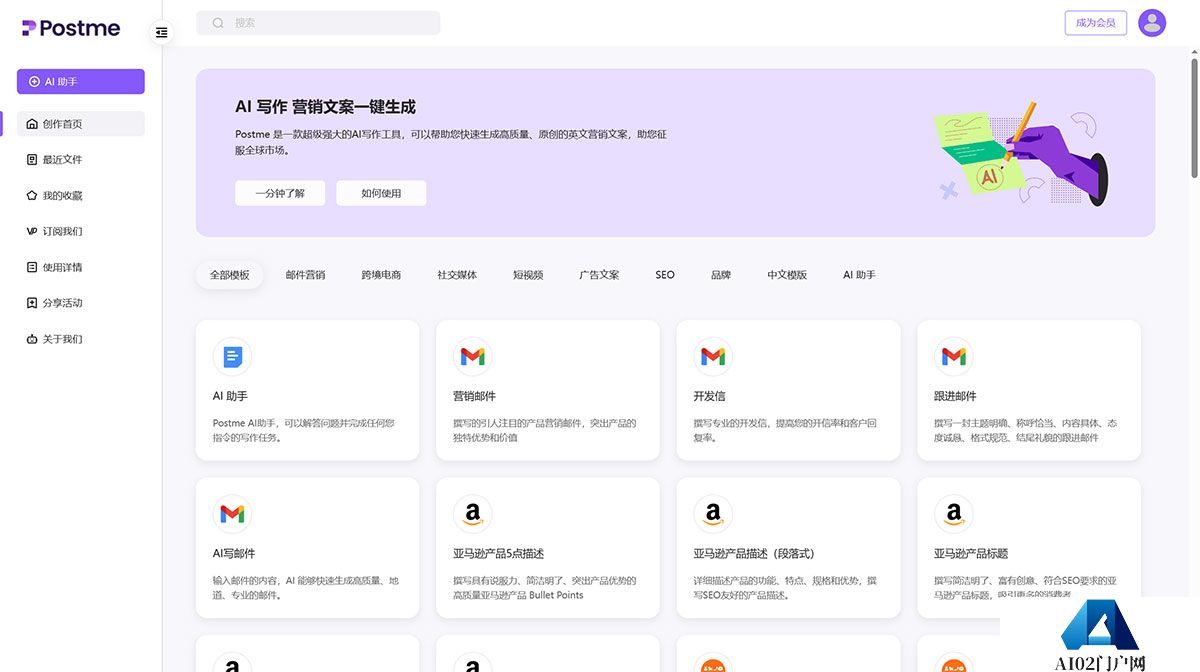Select the 品牌 tab
The height and width of the screenshot is (672, 1200).
721,275
